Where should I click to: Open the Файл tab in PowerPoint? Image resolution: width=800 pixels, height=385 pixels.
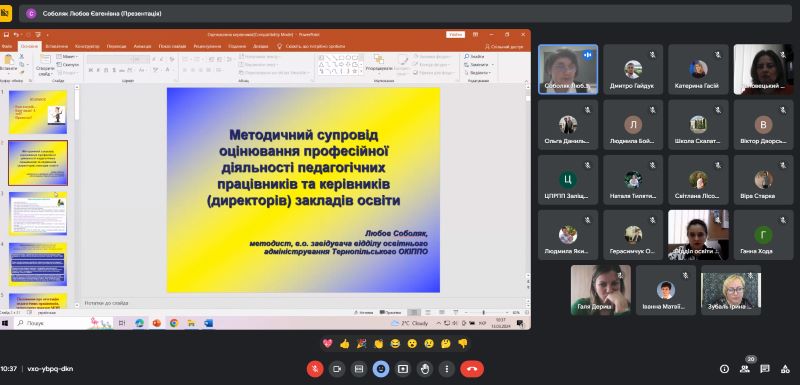pyautogui.click(x=7, y=46)
